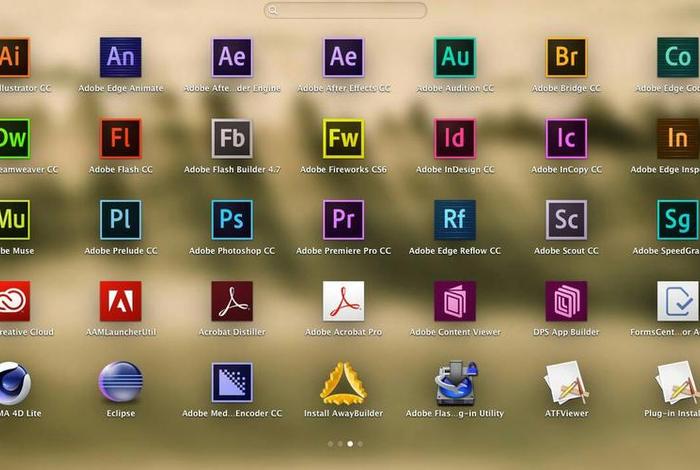700x470 pixels.
Task: Open the Plug-in Installer icon
Action: pyautogui.click(x=678, y=383)
